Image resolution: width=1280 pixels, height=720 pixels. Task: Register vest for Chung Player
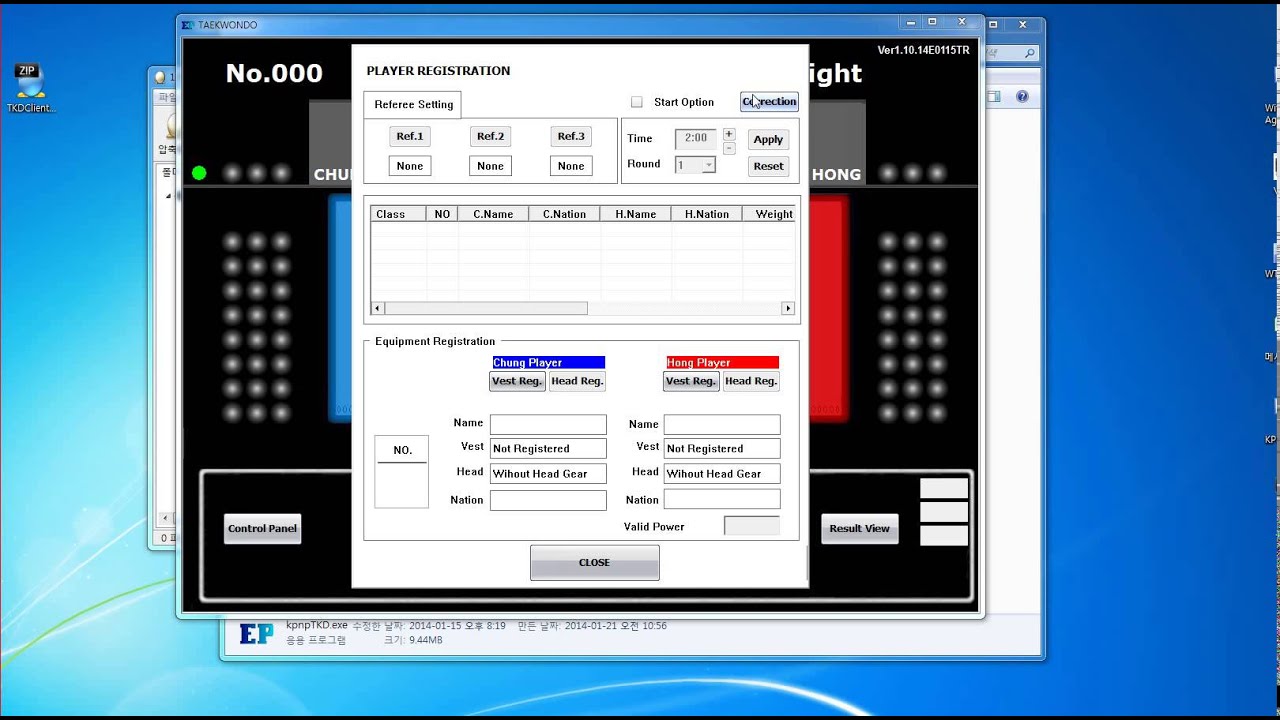tap(517, 381)
